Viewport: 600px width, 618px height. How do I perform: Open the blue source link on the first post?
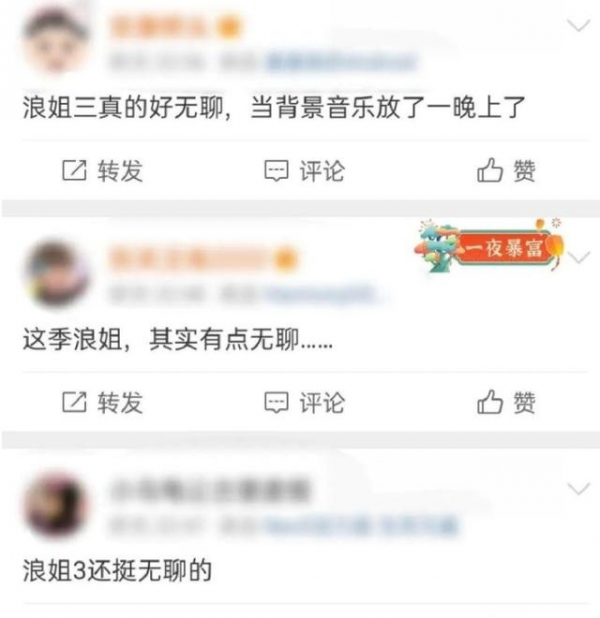(x=341, y=63)
